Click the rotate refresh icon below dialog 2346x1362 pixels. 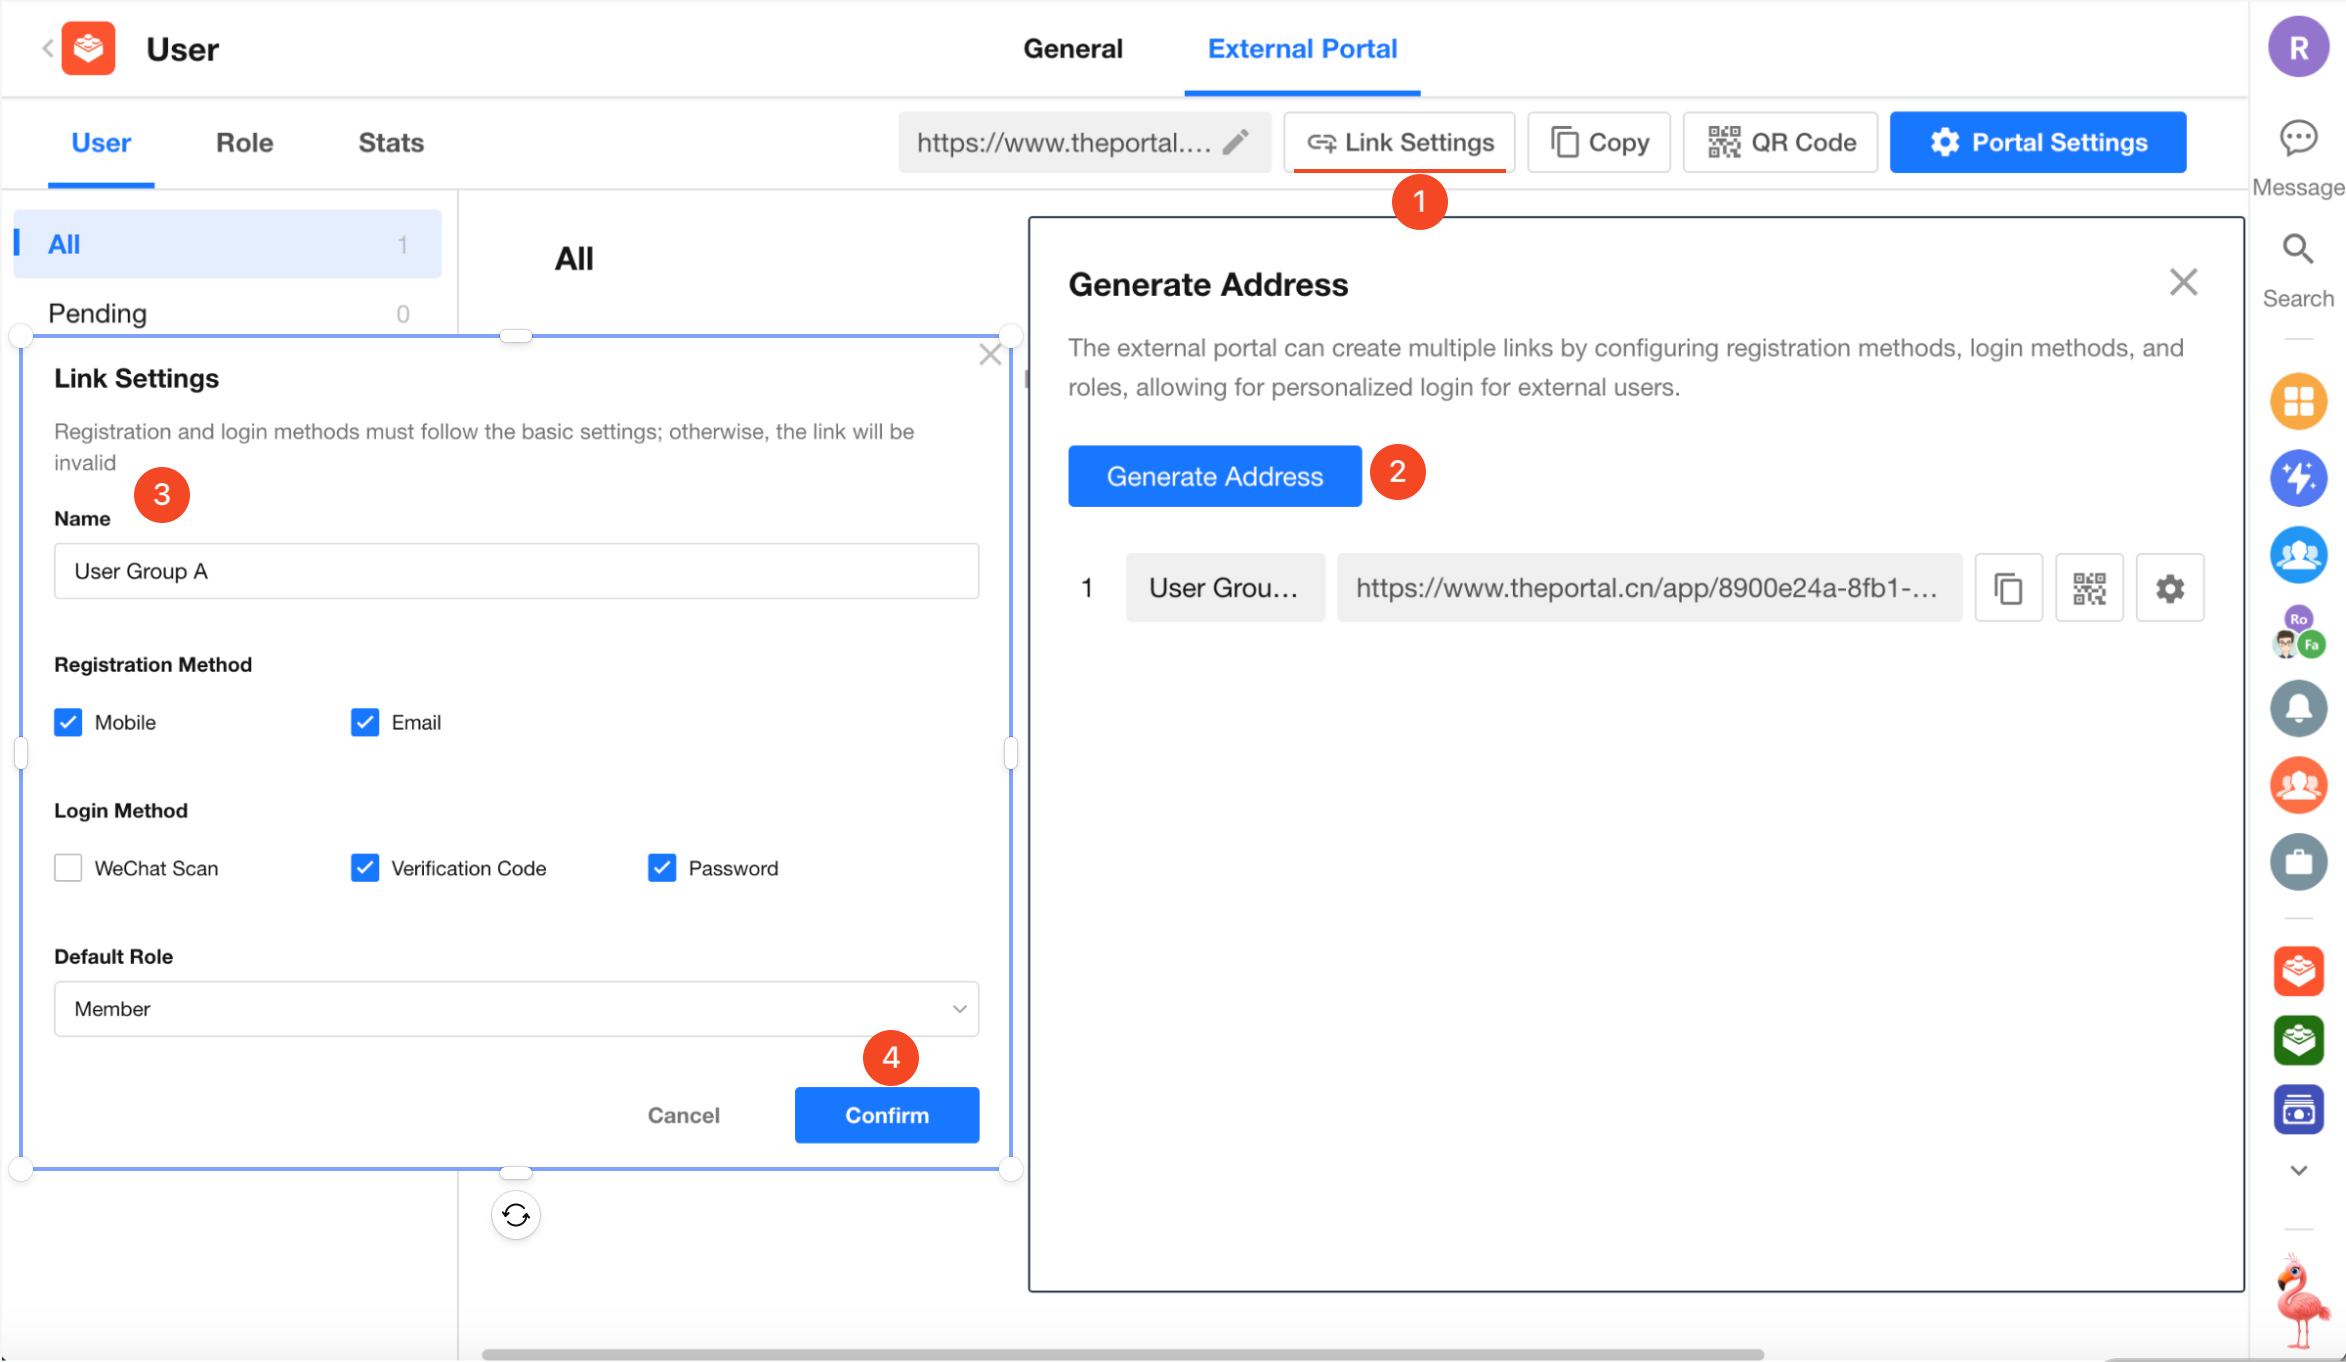516,1215
